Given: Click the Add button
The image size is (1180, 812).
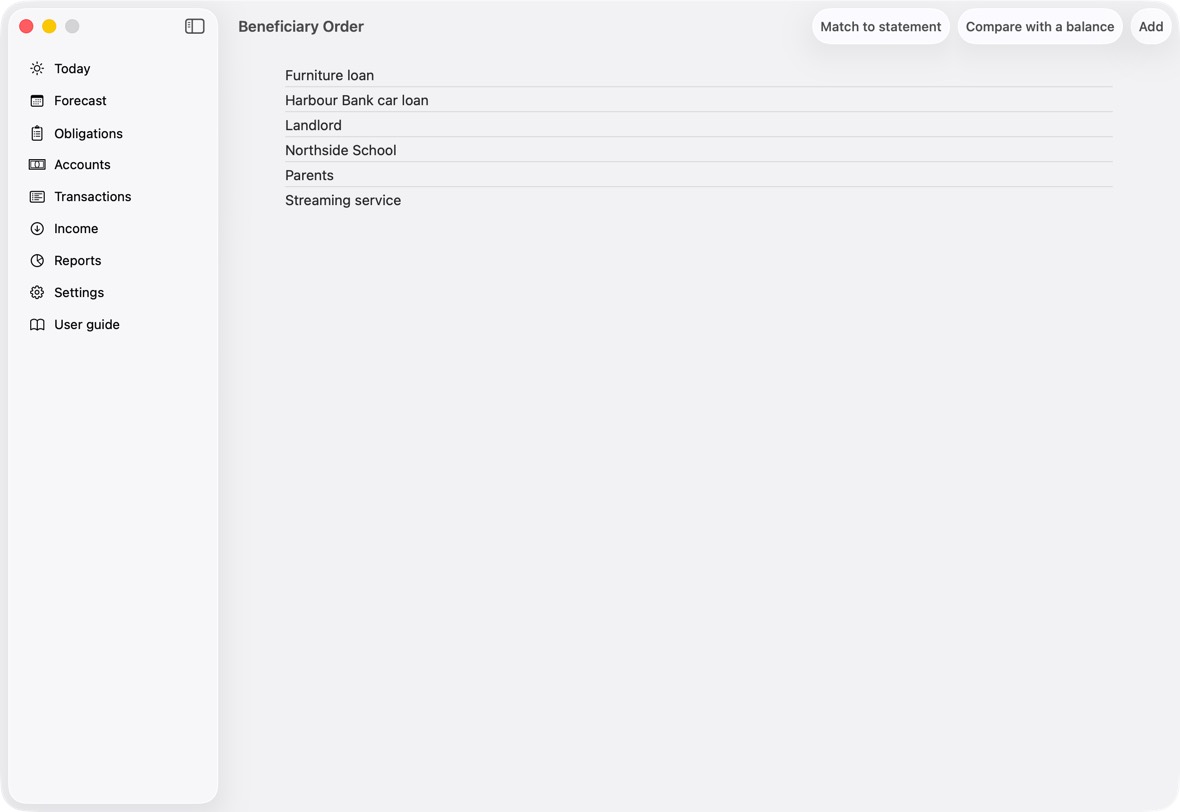Looking at the screenshot, I should tap(1151, 26).
